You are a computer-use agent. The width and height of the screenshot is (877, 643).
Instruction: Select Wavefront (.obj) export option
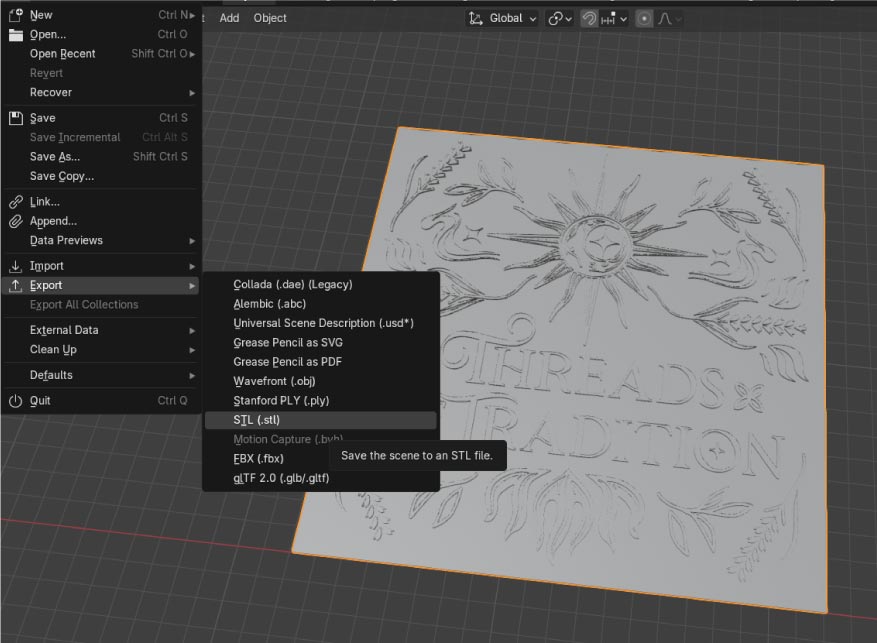point(320,381)
